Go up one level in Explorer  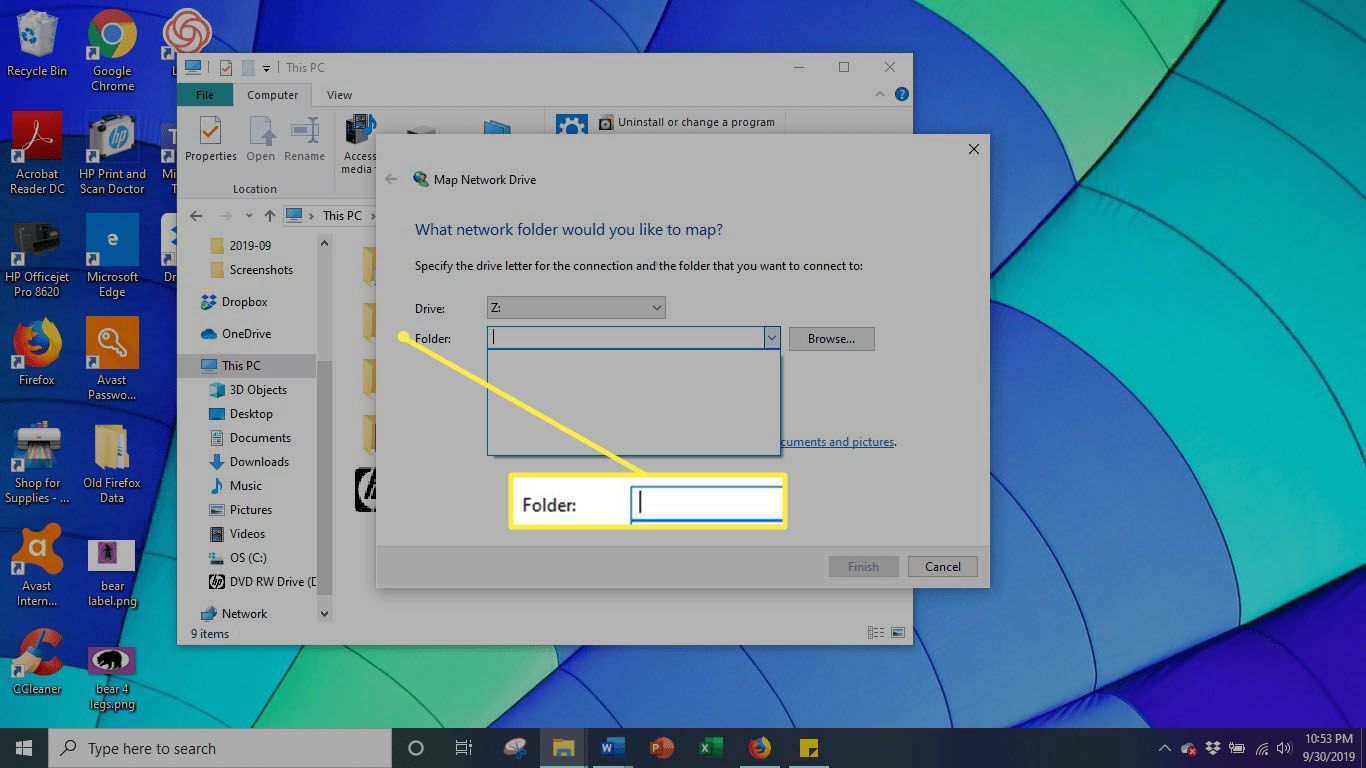269,215
